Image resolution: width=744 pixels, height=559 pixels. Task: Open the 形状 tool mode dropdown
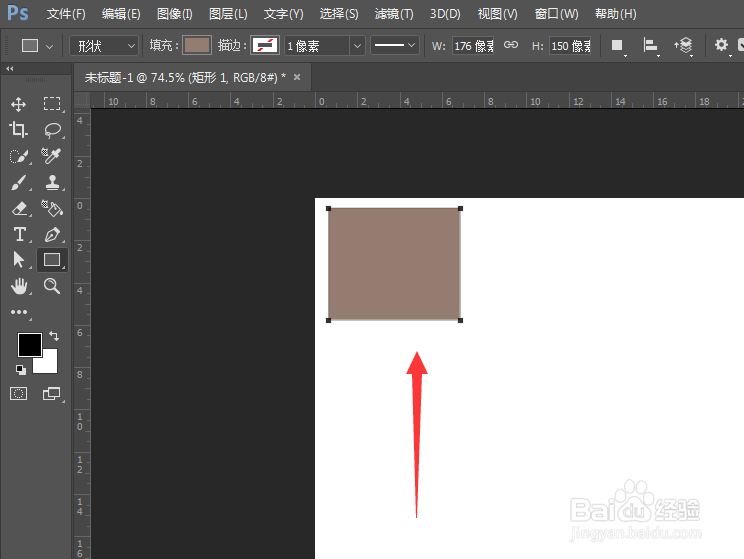104,46
